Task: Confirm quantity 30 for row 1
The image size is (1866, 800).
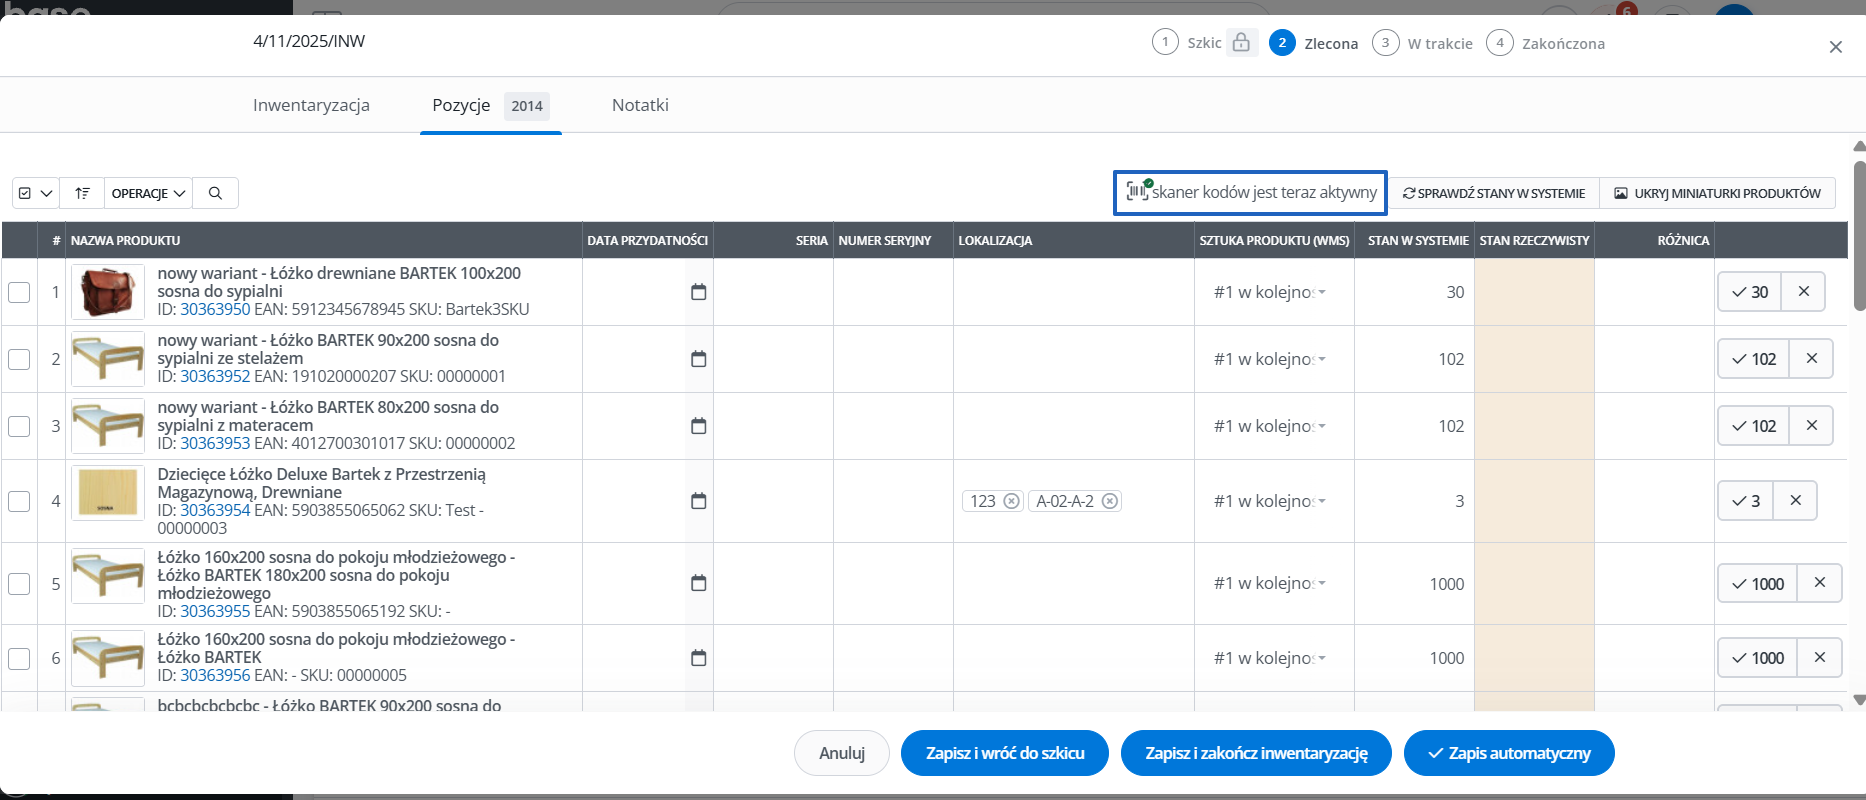Action: [x=1749, y=292]
